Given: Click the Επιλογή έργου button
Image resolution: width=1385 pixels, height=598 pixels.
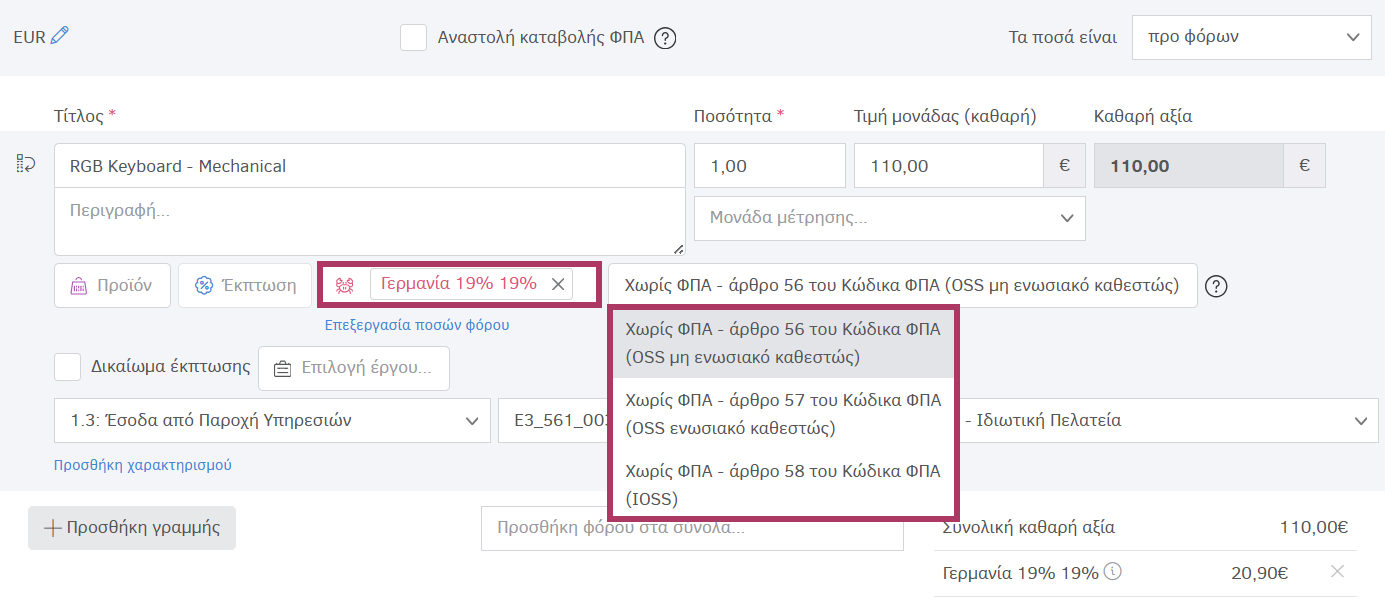Looking at the screenshot, I should click(x=353, y=367).
